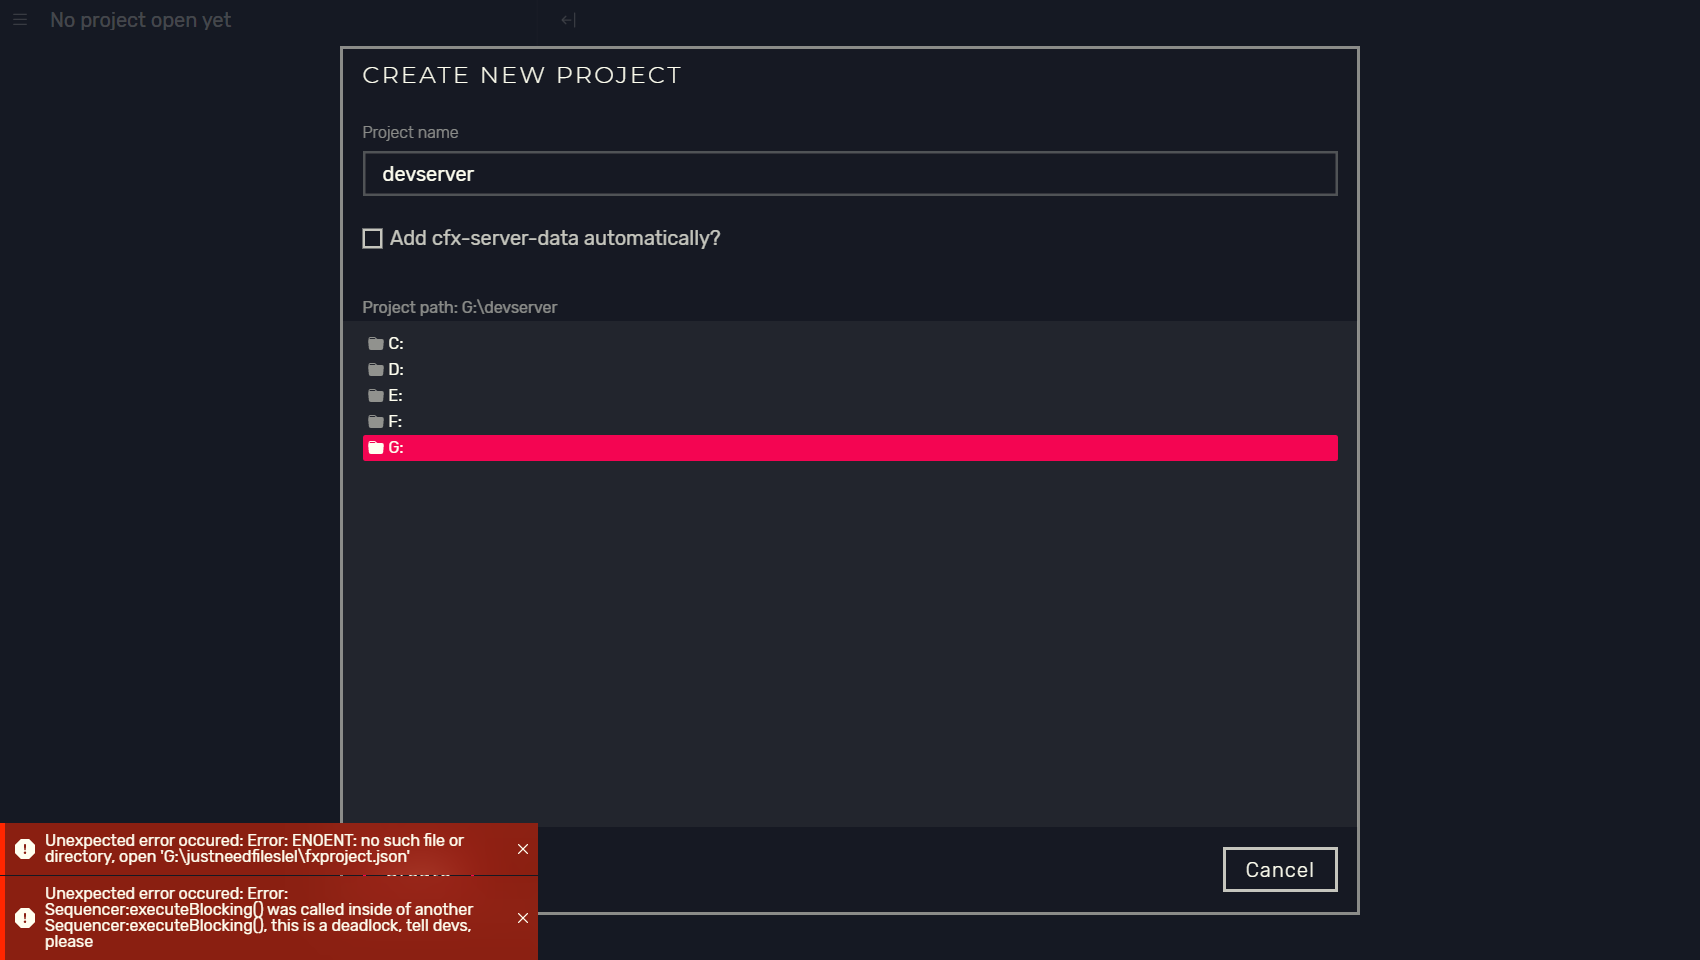This screenshot has height=960, width=1700.
Task: Click the Cancel button
Action: (1279, 869)
